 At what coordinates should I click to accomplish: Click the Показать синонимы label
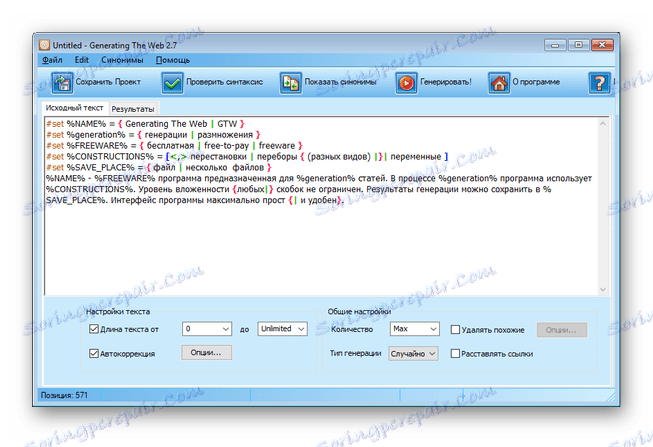(340, 82)
